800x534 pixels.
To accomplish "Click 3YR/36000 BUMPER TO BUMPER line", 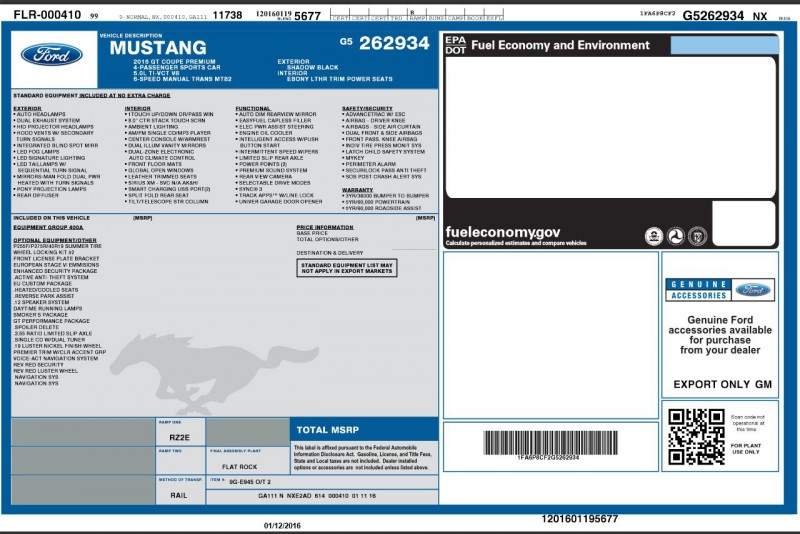I will click(x=387, y=196).
